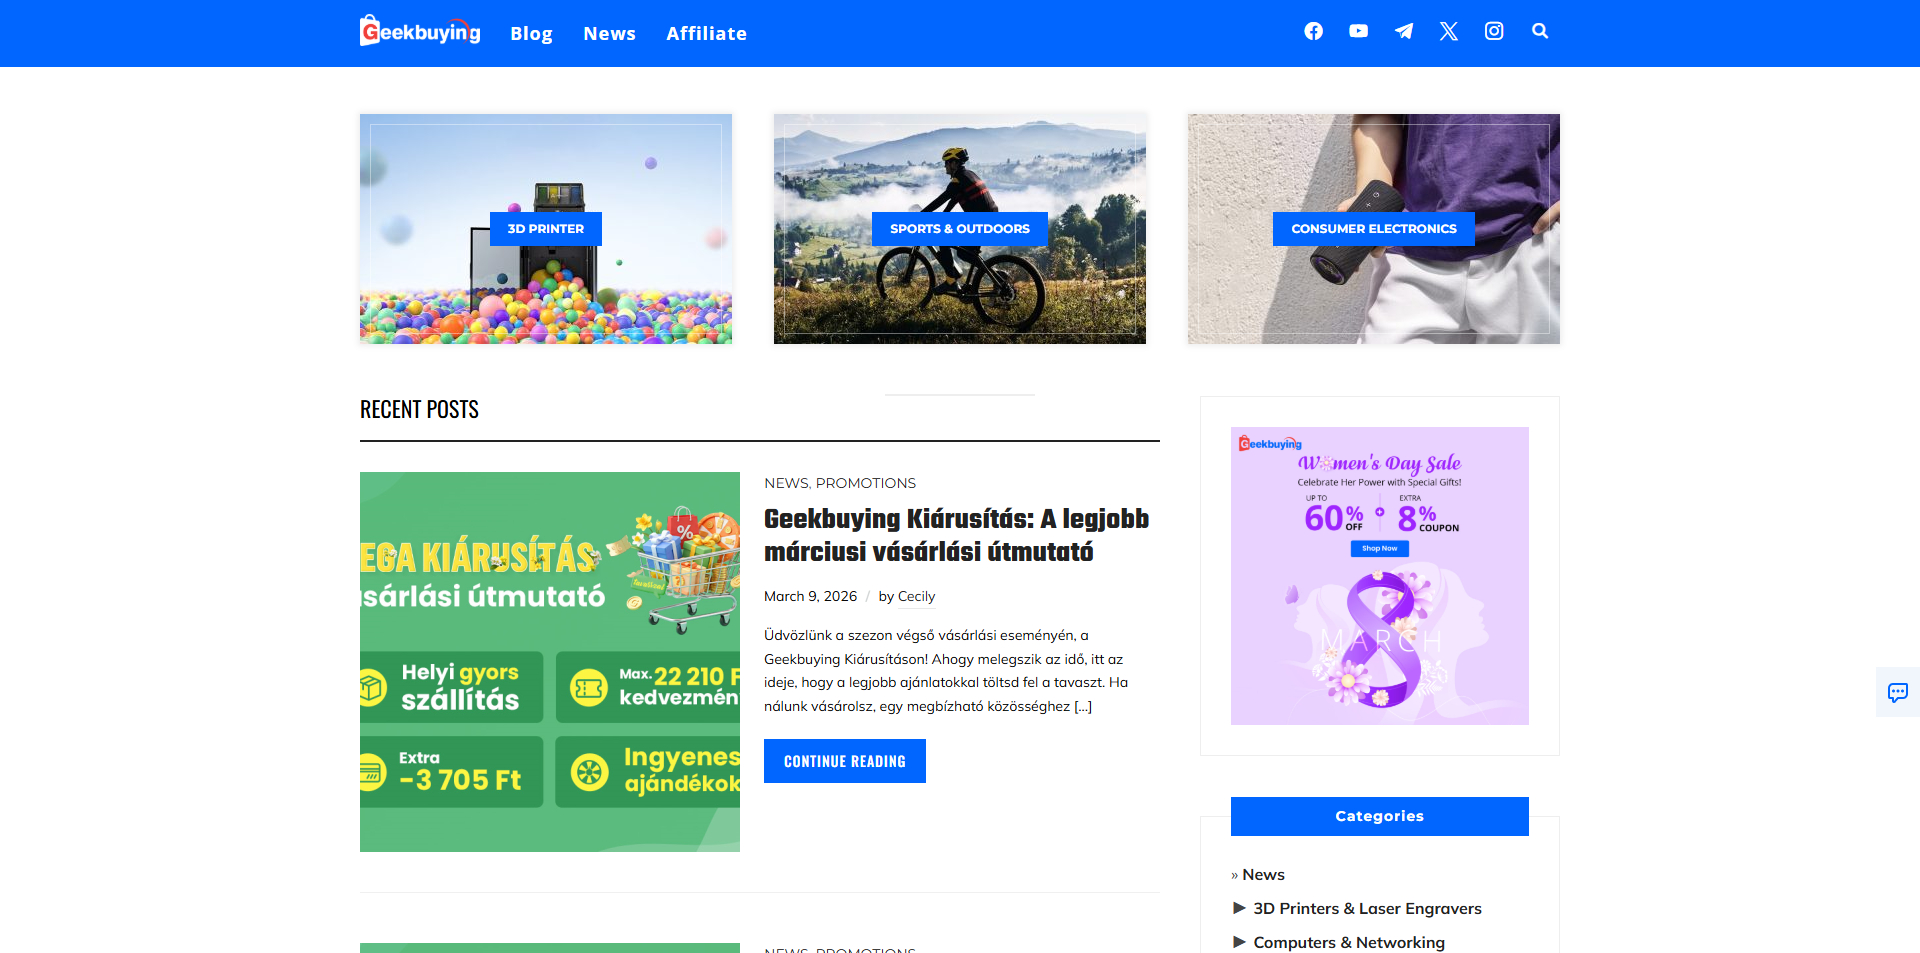Open the Sports & Outdoors category banner
This screenshot has height=953, width=1920.
click(960, 229)
